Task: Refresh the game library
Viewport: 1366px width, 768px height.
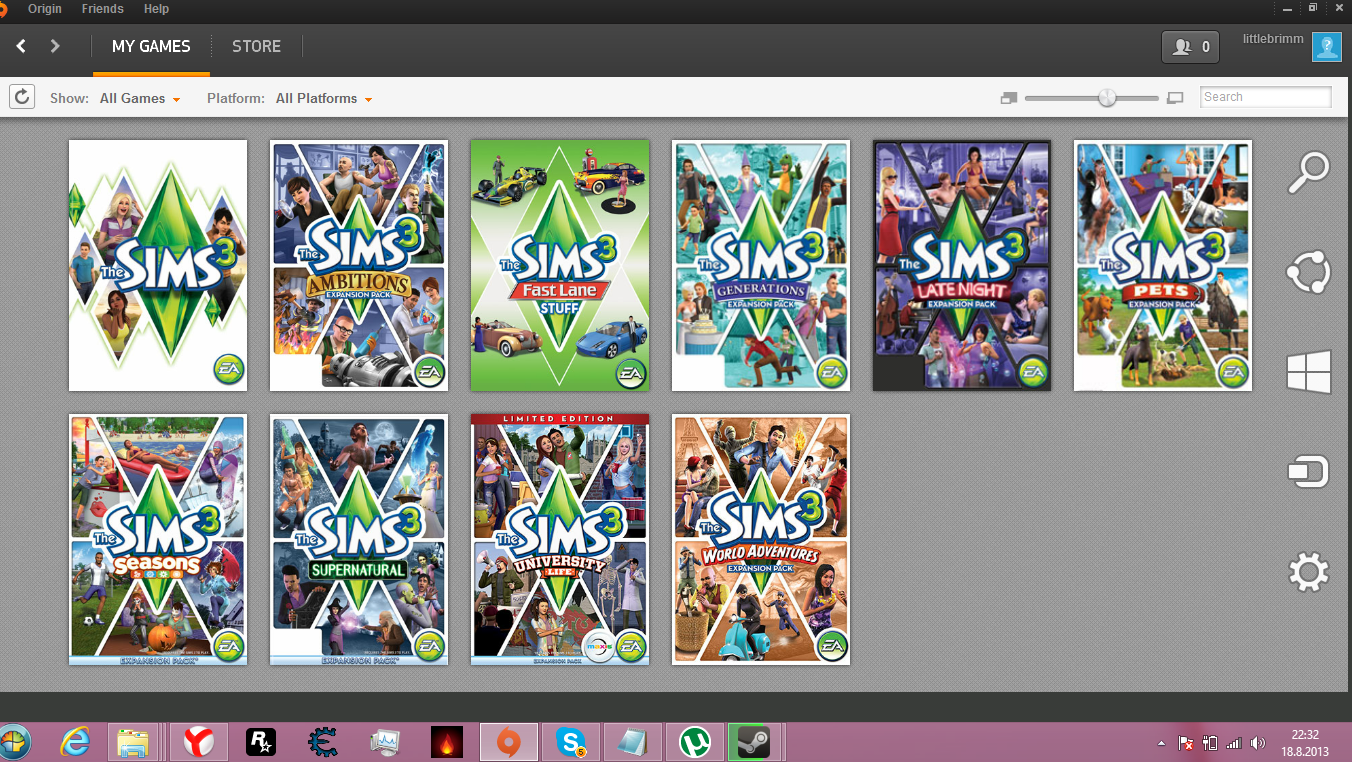Action: [22, 97]
